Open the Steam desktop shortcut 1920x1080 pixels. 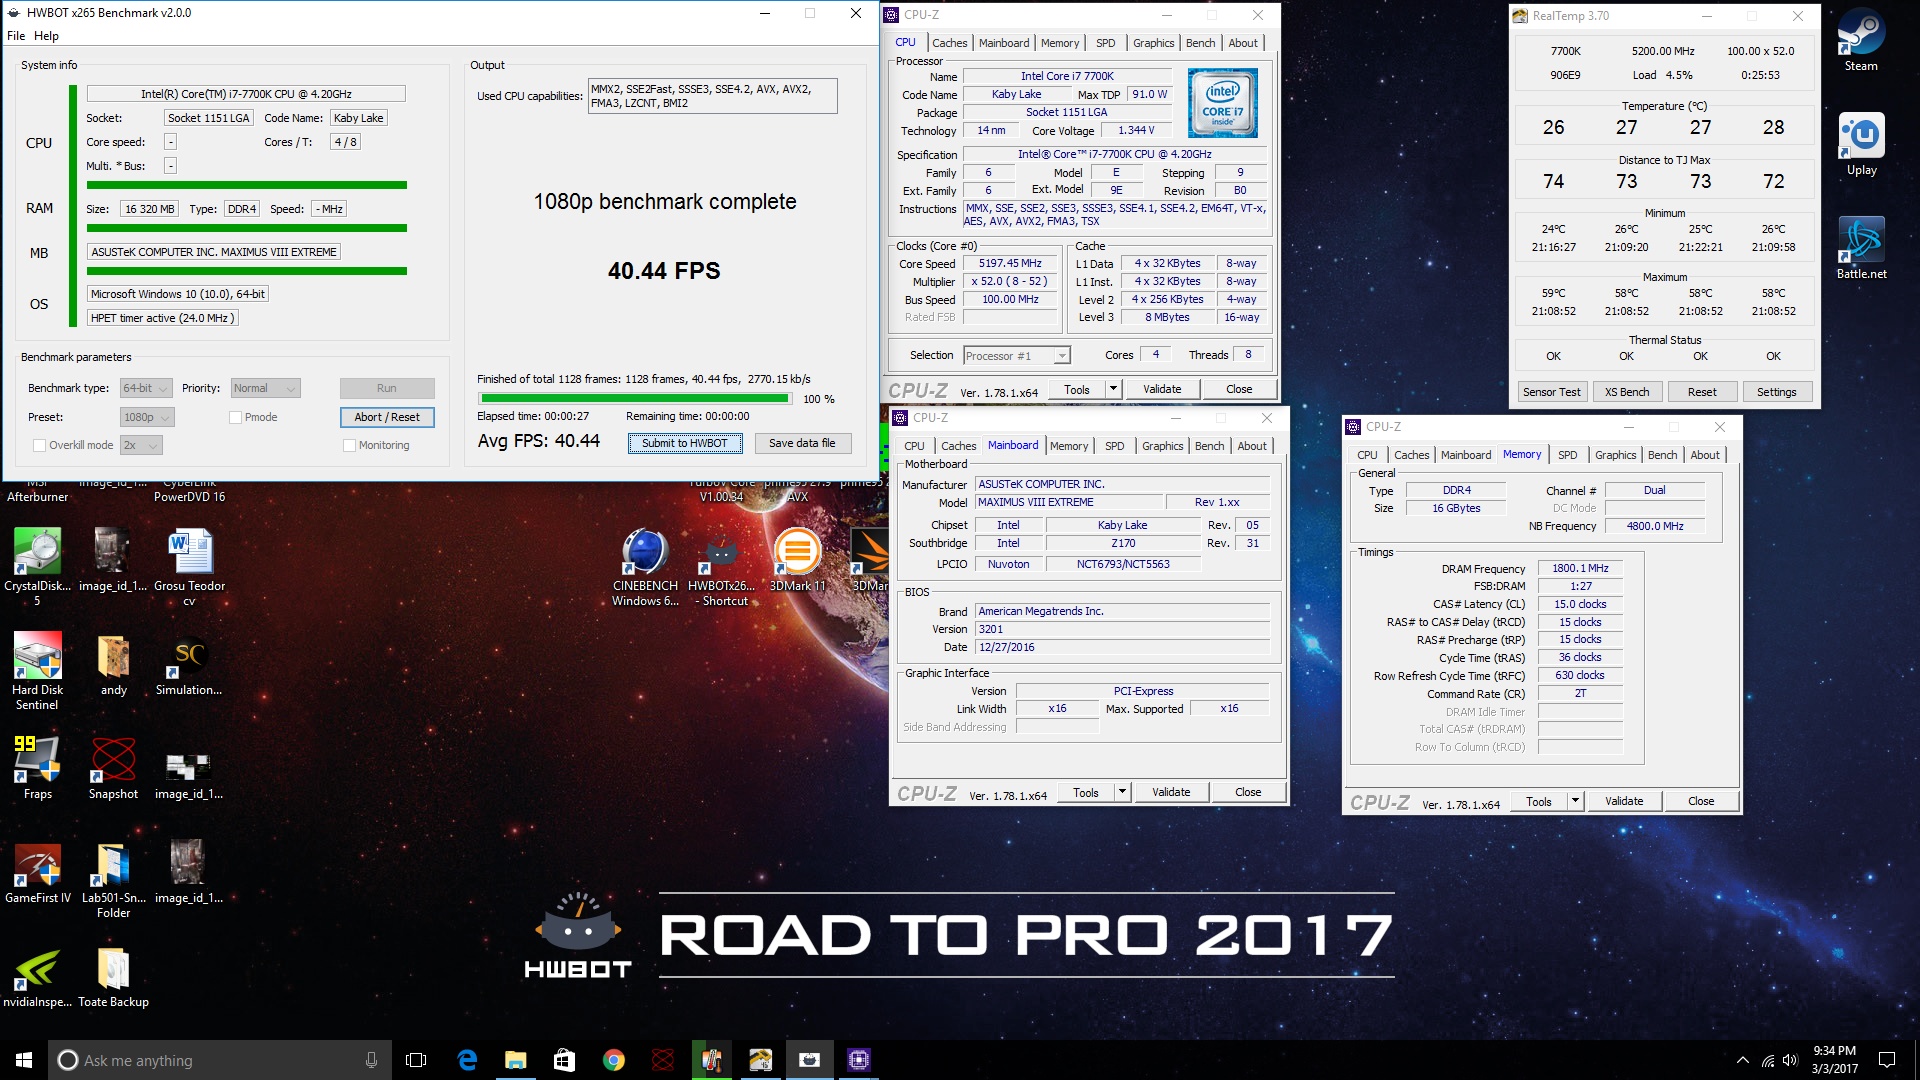(x=1861, y=40)
